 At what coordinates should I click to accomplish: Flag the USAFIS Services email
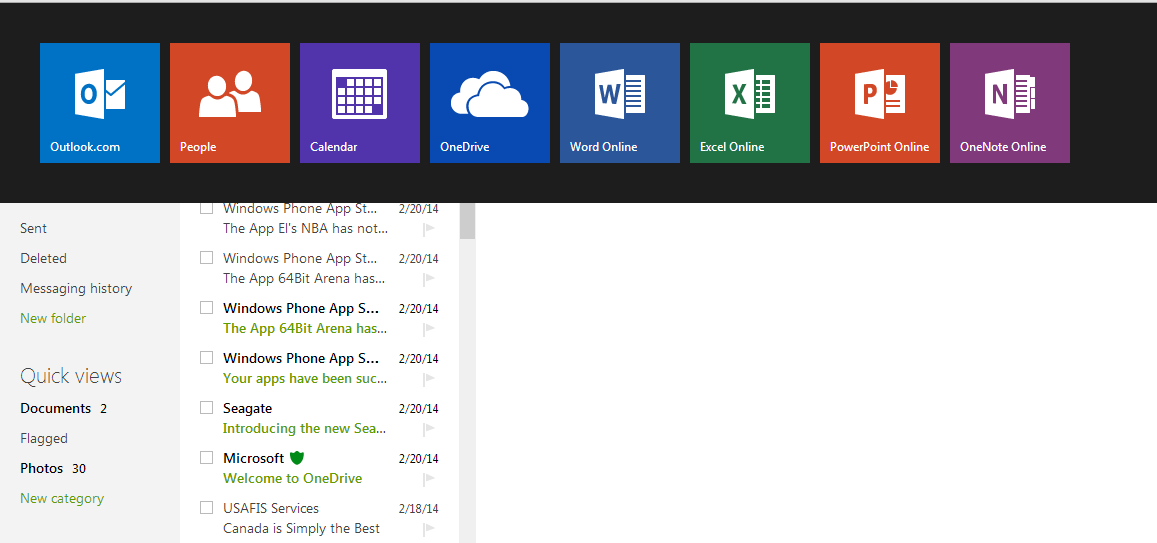pos(429,528)
